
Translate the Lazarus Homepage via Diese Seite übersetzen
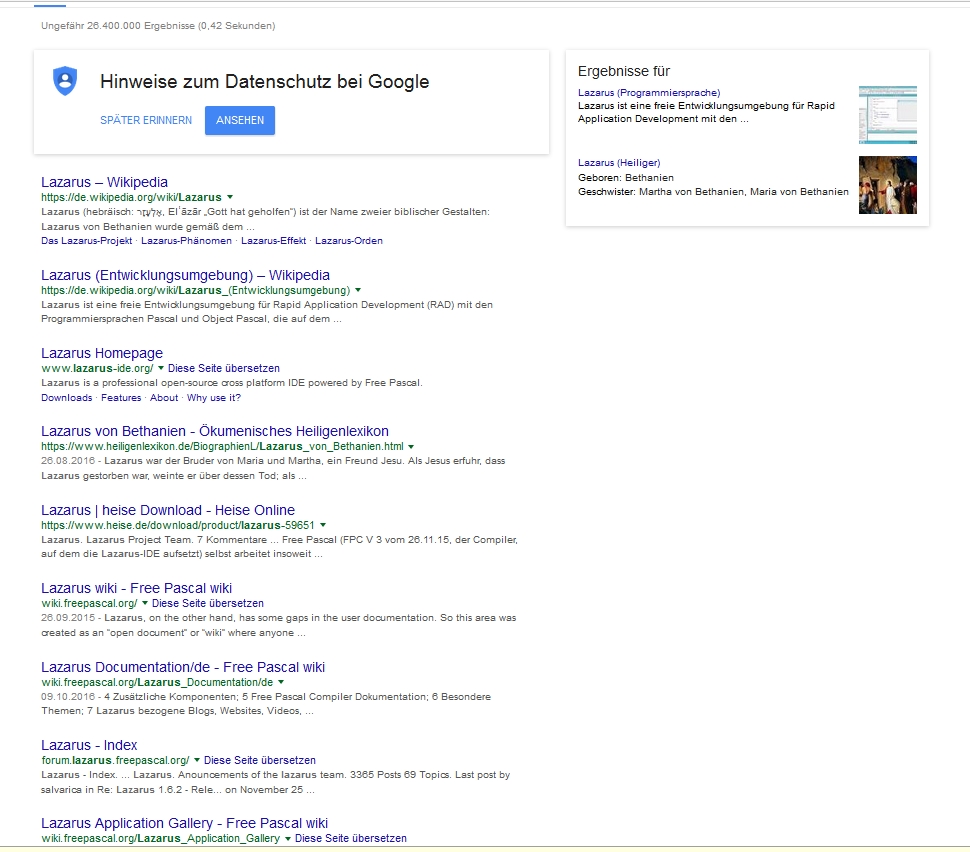(x=224, y=369)
